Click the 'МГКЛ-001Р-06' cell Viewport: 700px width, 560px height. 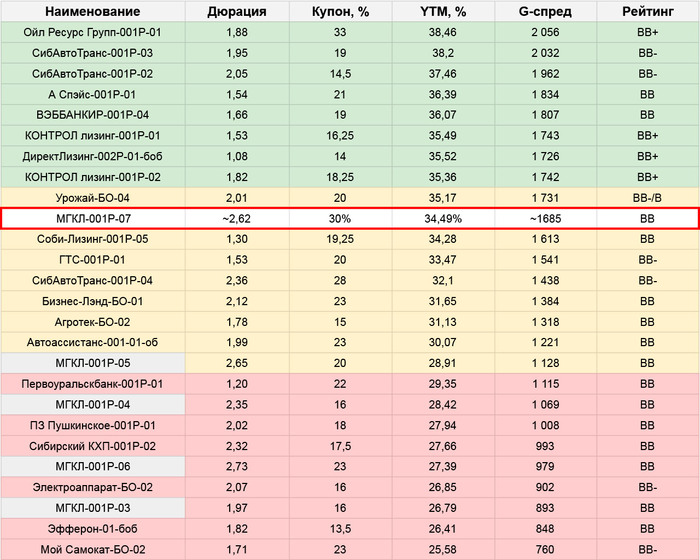pyautogui.click(x=93, y=467)
